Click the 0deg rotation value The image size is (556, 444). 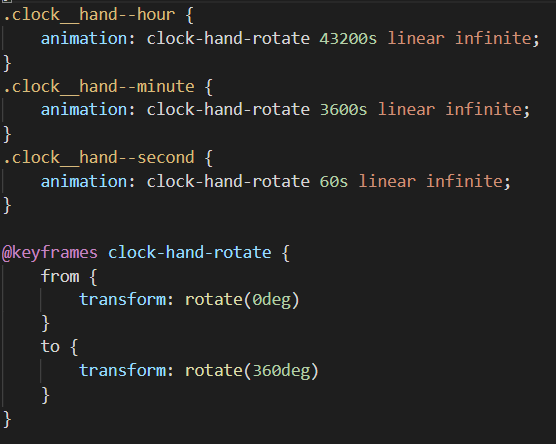point(271,300)
